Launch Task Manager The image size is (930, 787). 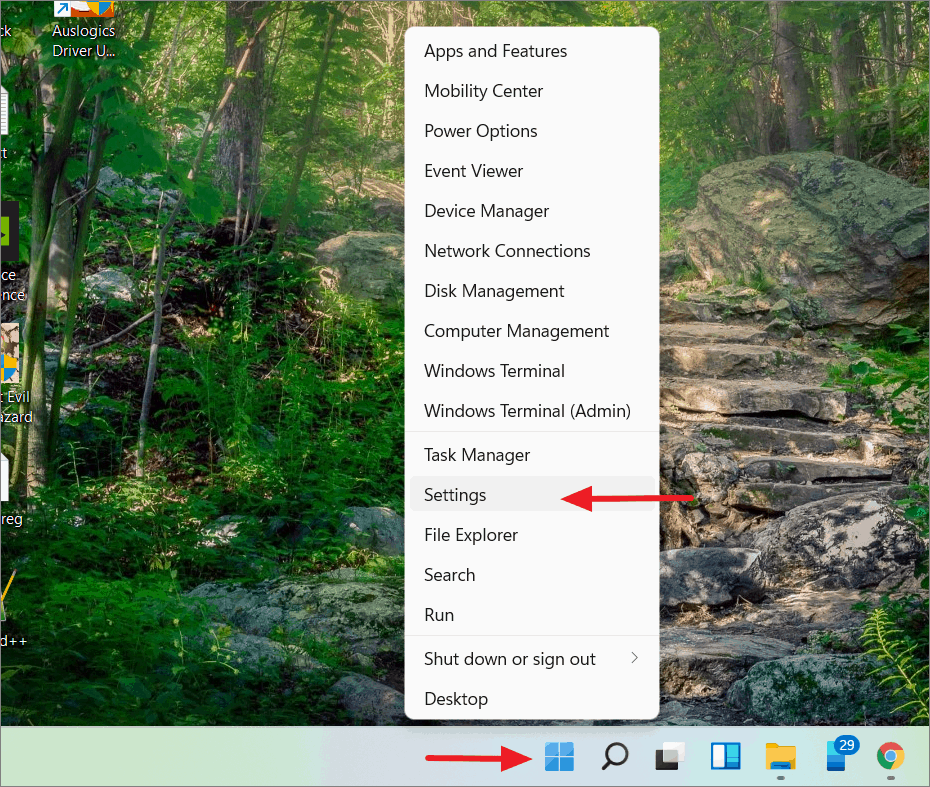click(x=477, y=454)
